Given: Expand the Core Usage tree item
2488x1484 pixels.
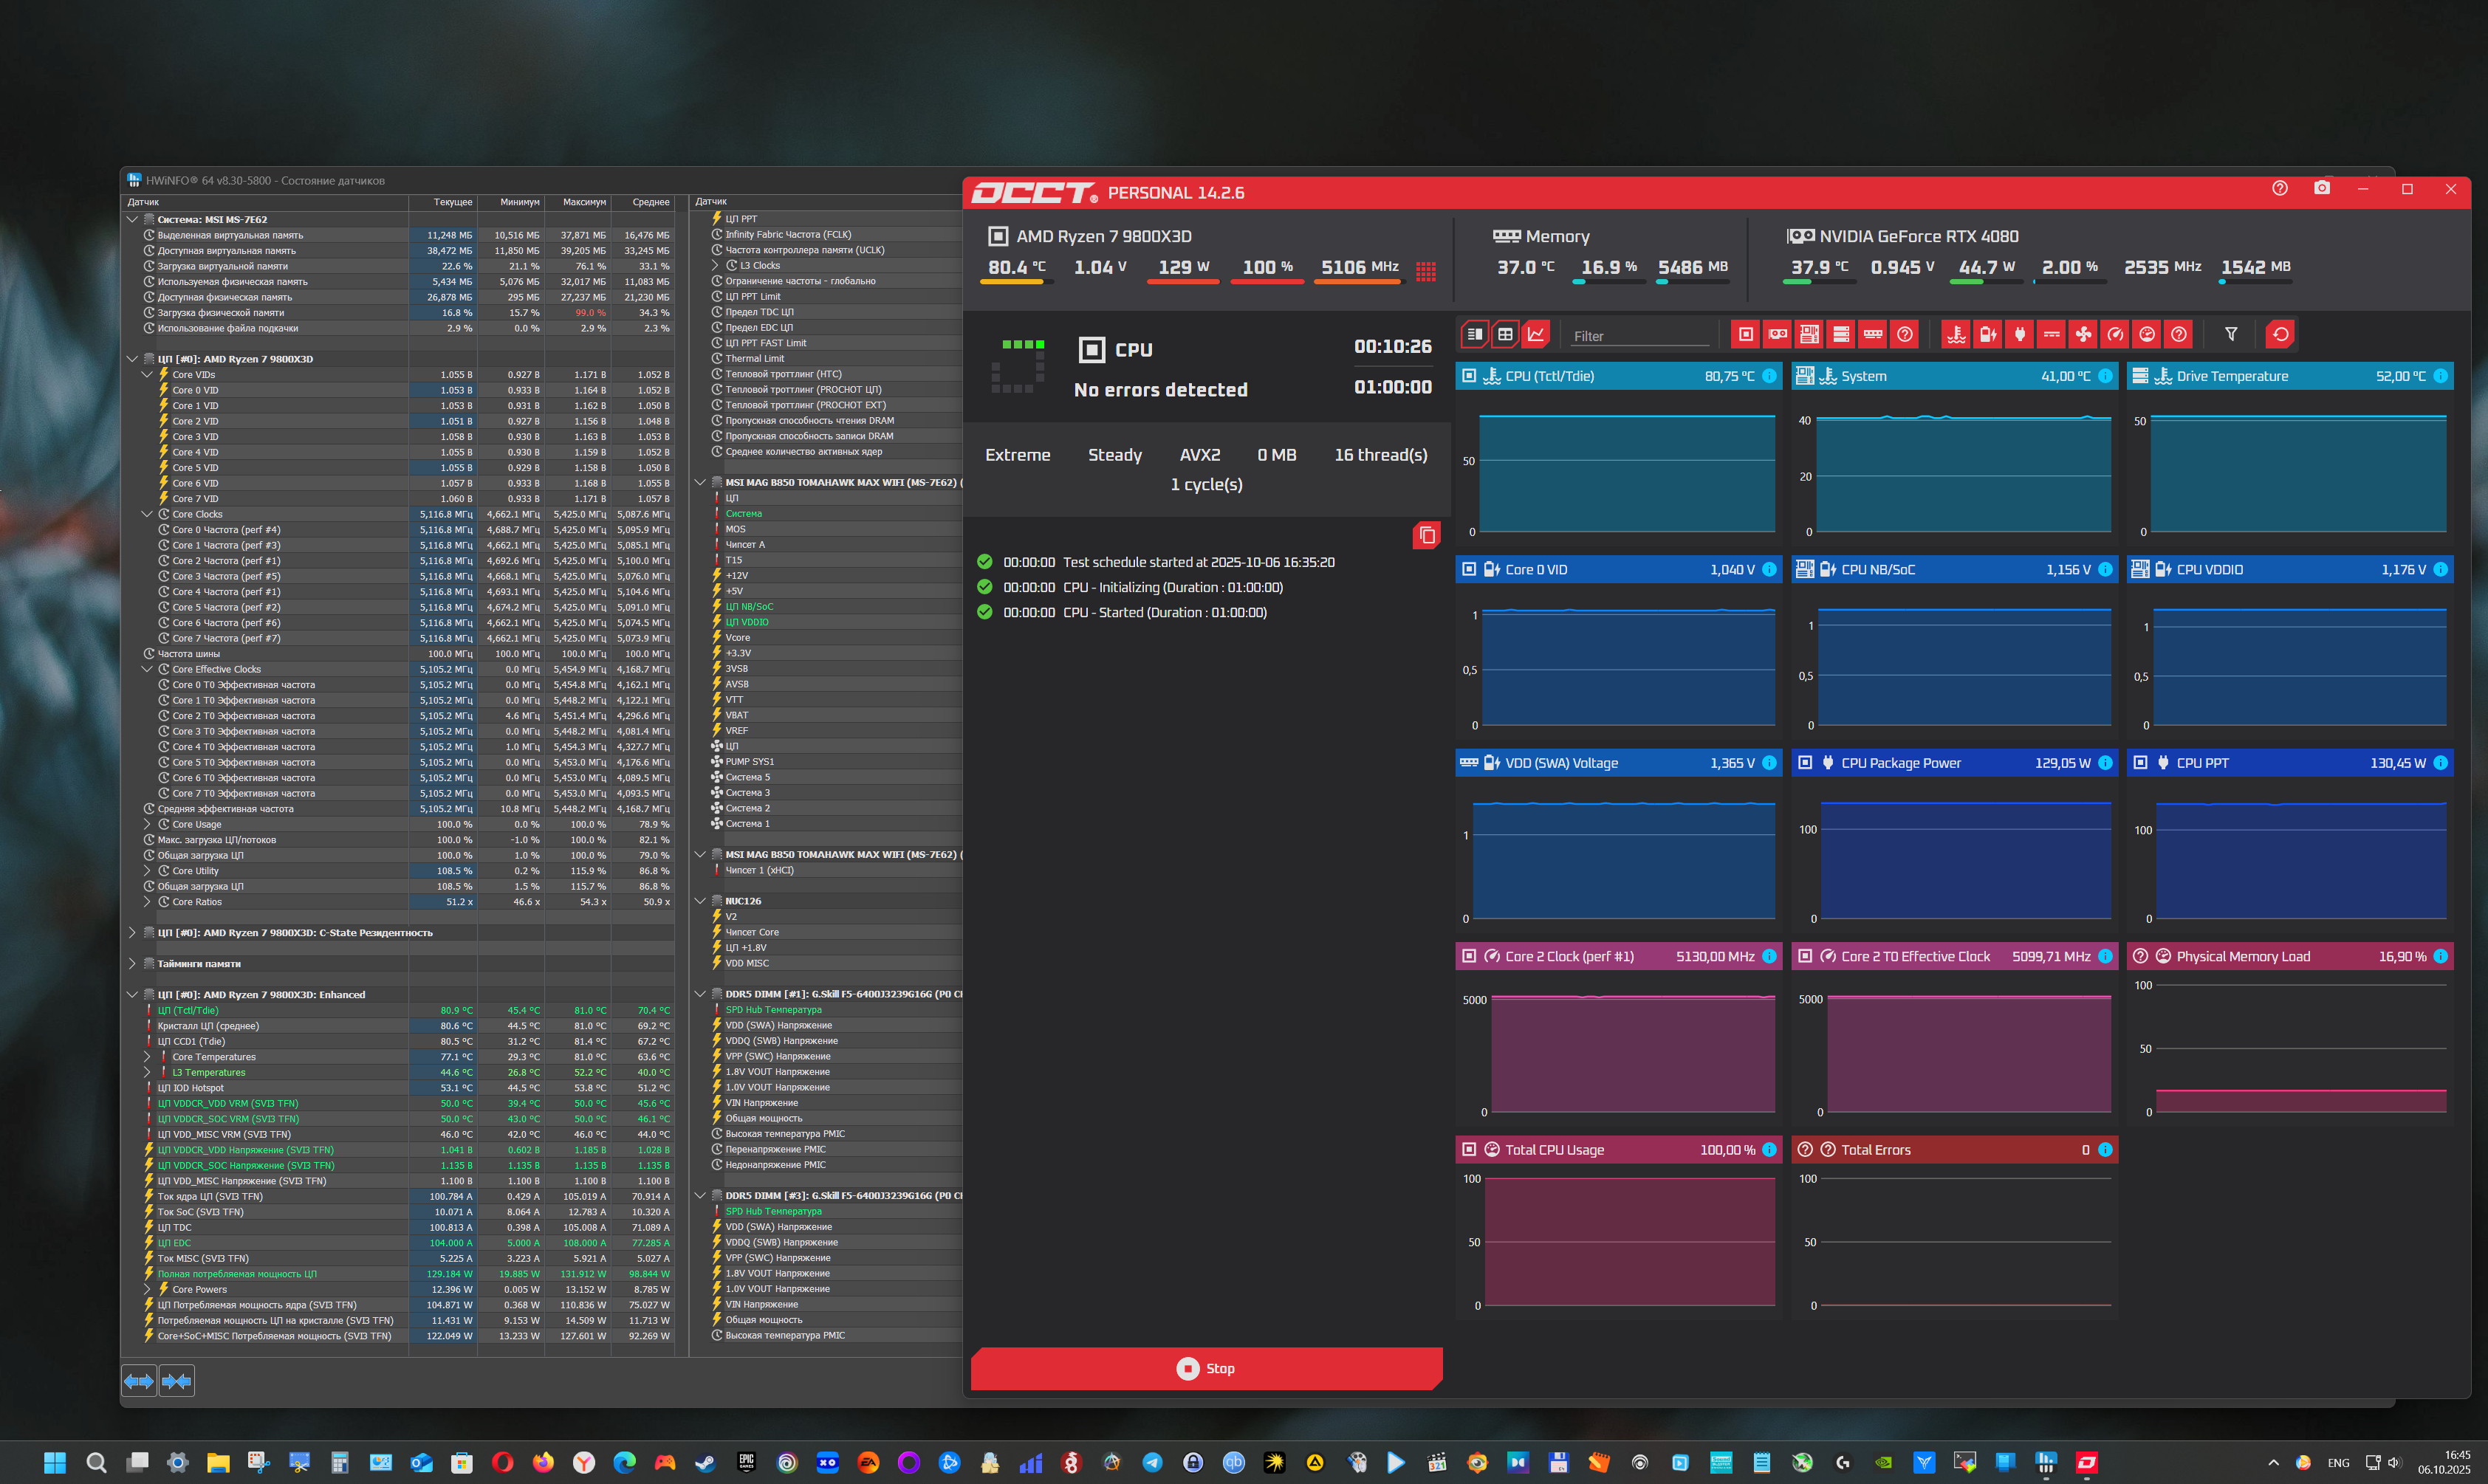Looking at the screenshot, I should pos(147,825).
